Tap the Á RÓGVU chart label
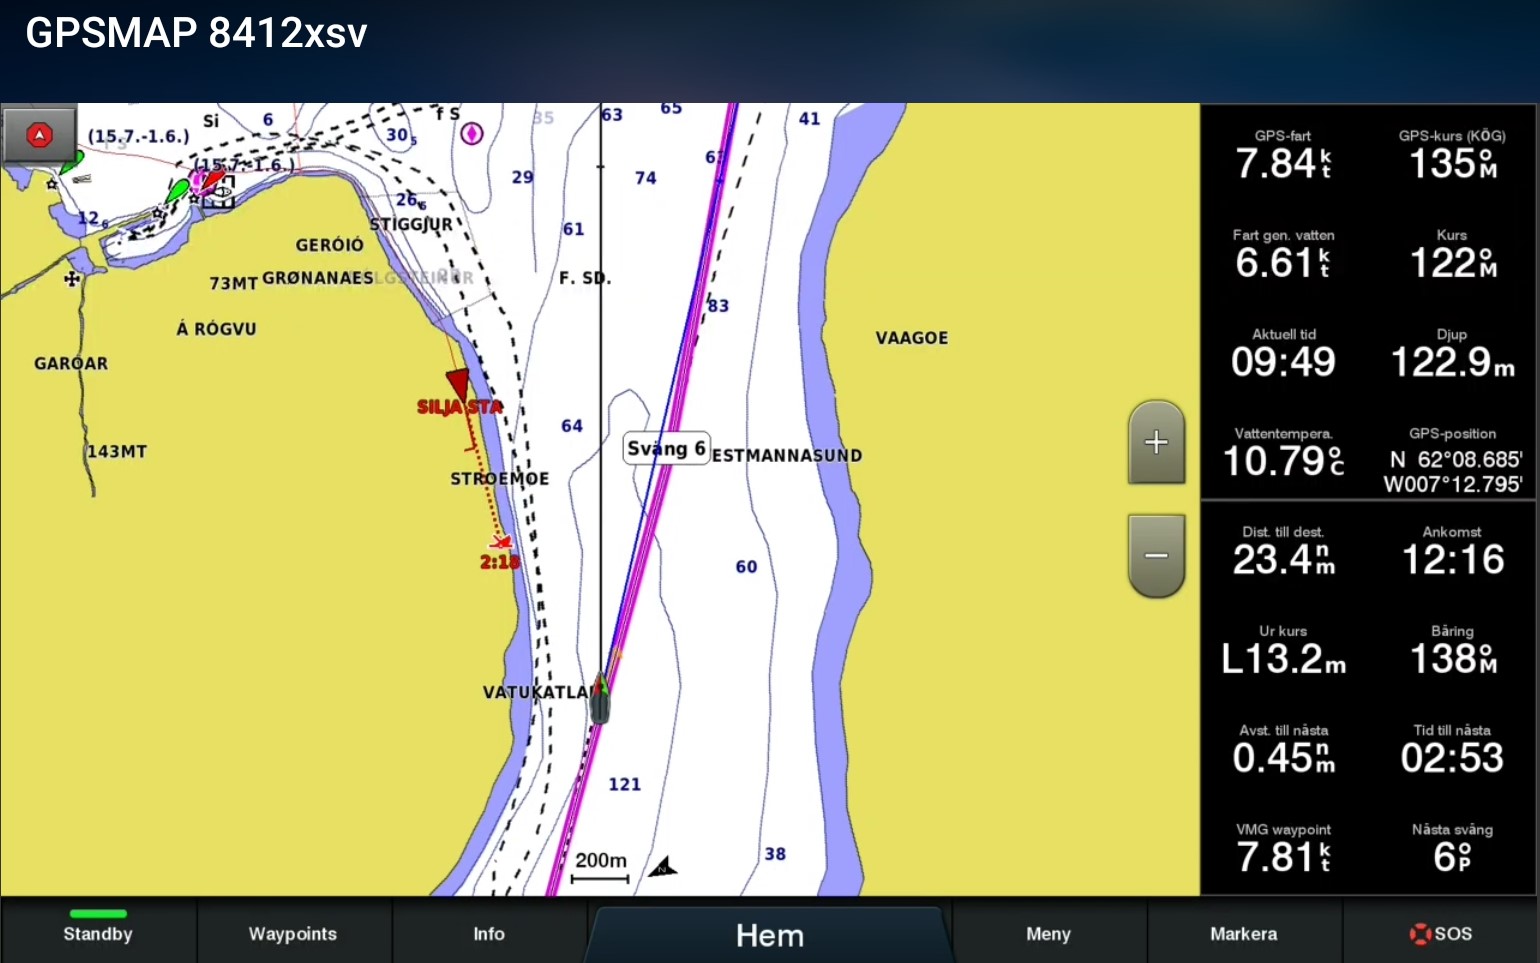 coord(216,328)
